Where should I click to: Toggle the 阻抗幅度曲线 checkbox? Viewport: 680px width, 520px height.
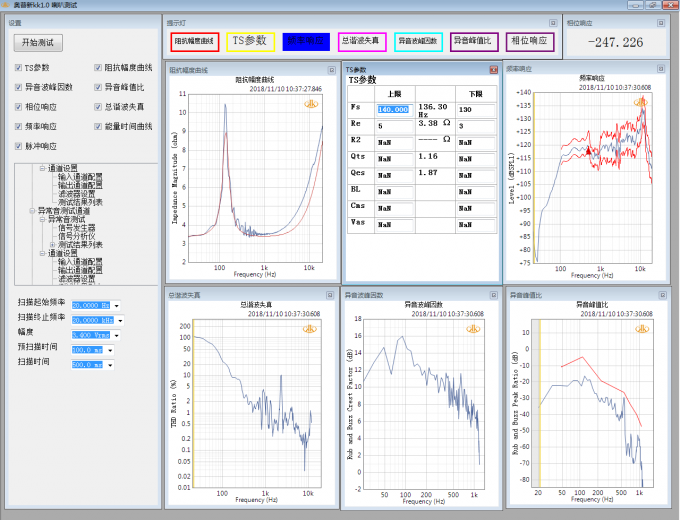pos(98,68)
